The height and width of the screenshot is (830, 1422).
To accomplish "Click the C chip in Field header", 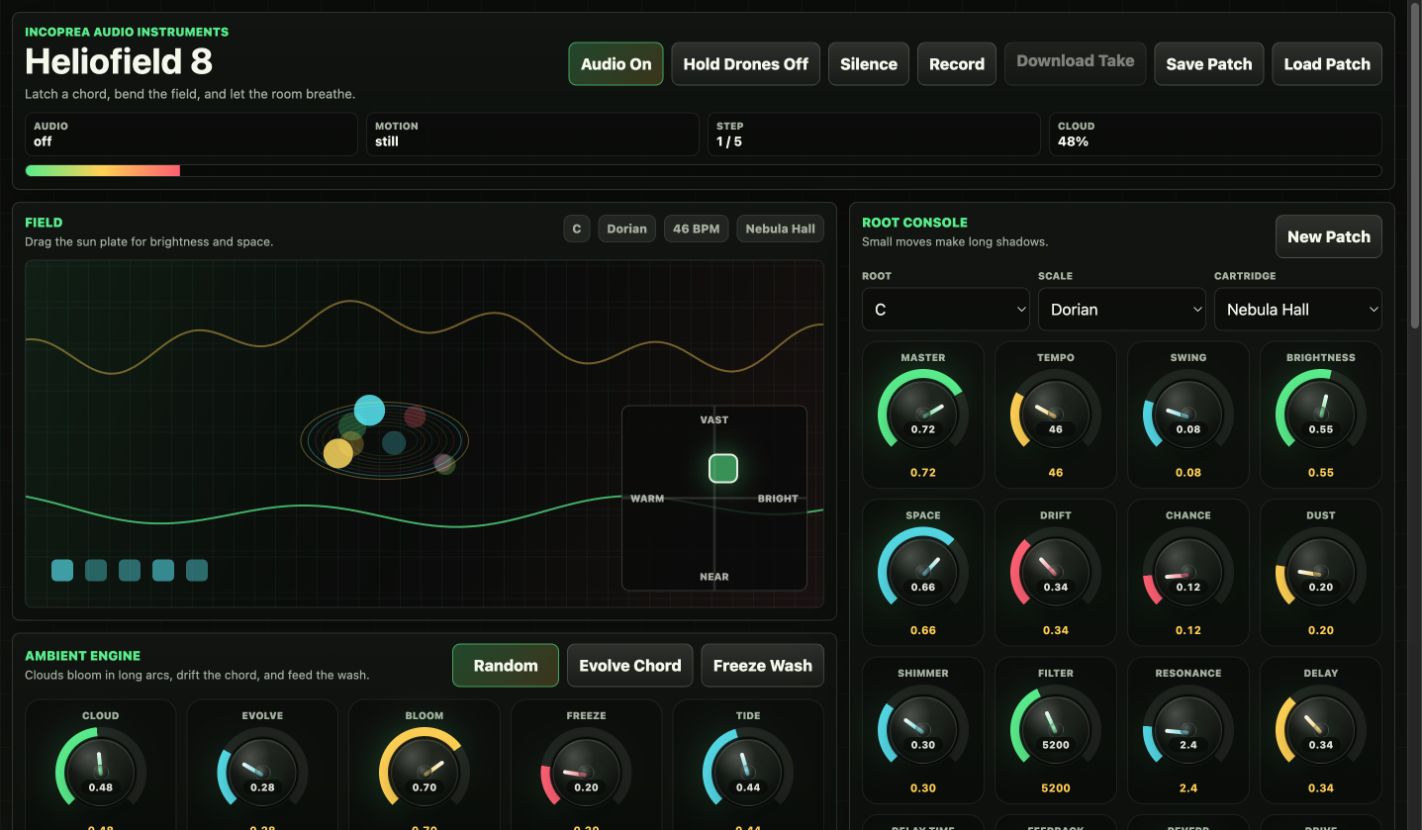I will 577,229.
